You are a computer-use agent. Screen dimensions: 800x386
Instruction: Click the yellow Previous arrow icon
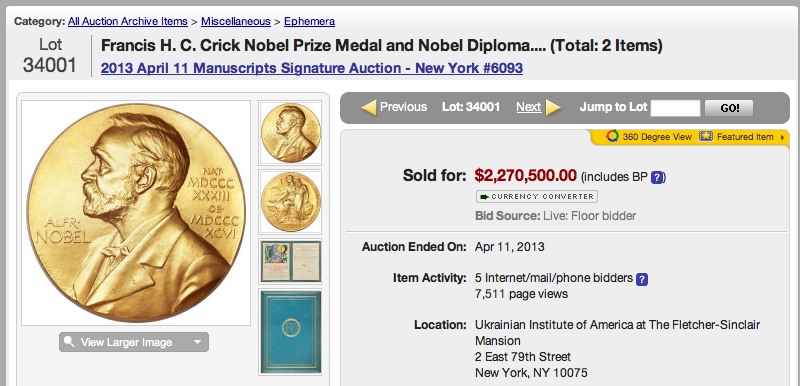click(x=369, y=108)
